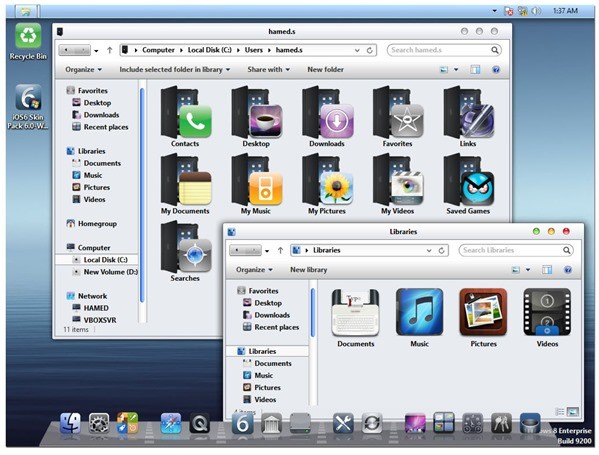Viewport: 599px width, 455px height.
Task: Launch Finder from the dock
Action: coord(70,423)
